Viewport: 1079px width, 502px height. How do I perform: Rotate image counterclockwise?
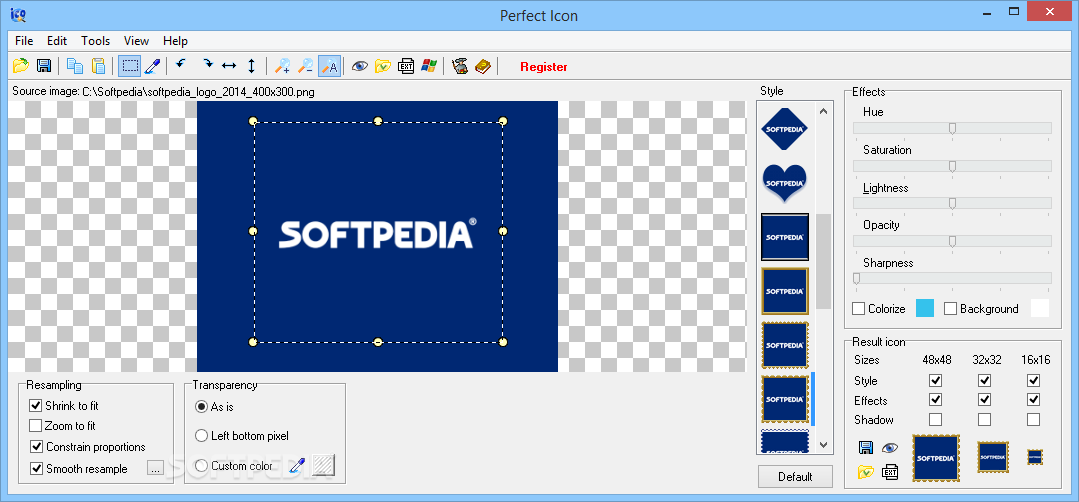[x=181, y=65]
